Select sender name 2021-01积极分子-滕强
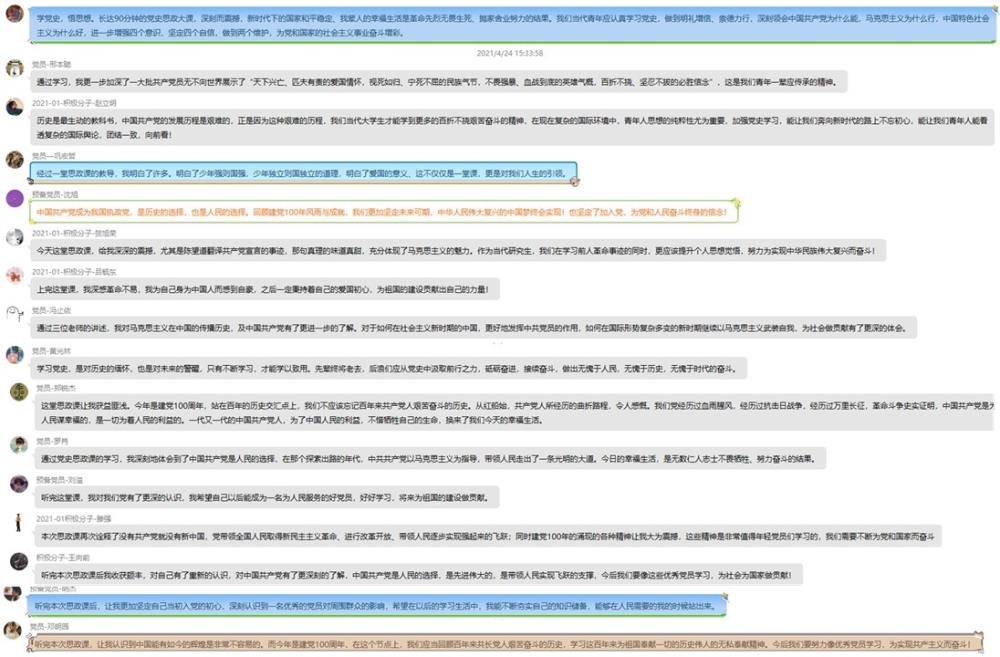 (x=74, y=518)
